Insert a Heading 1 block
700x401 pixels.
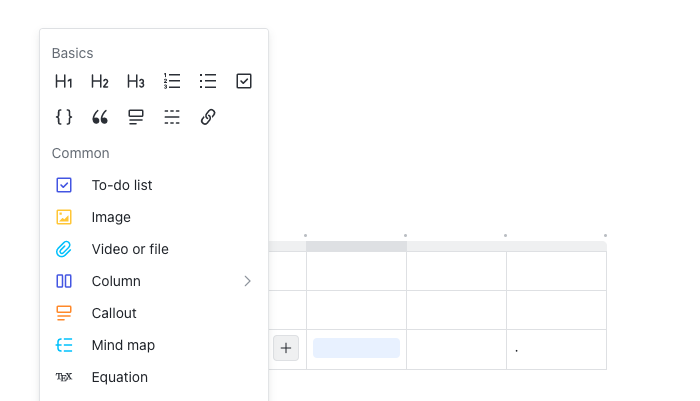(x=64, y=81)
